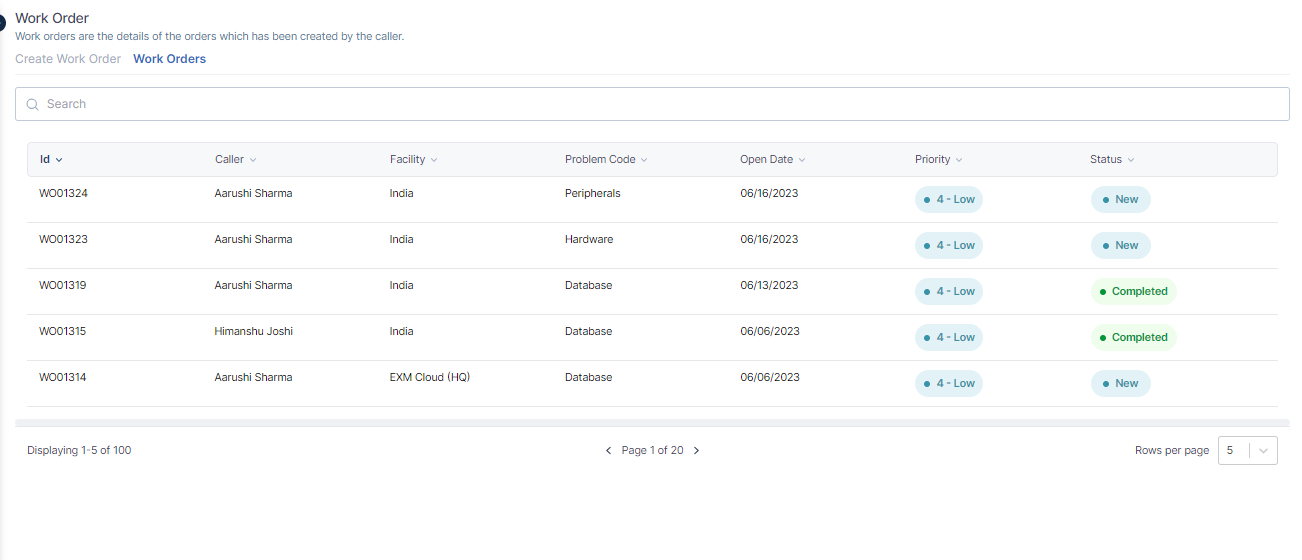Click Completed status badge for WO01319
This screenshot has width=1302, height=560.
[1133, 292]
